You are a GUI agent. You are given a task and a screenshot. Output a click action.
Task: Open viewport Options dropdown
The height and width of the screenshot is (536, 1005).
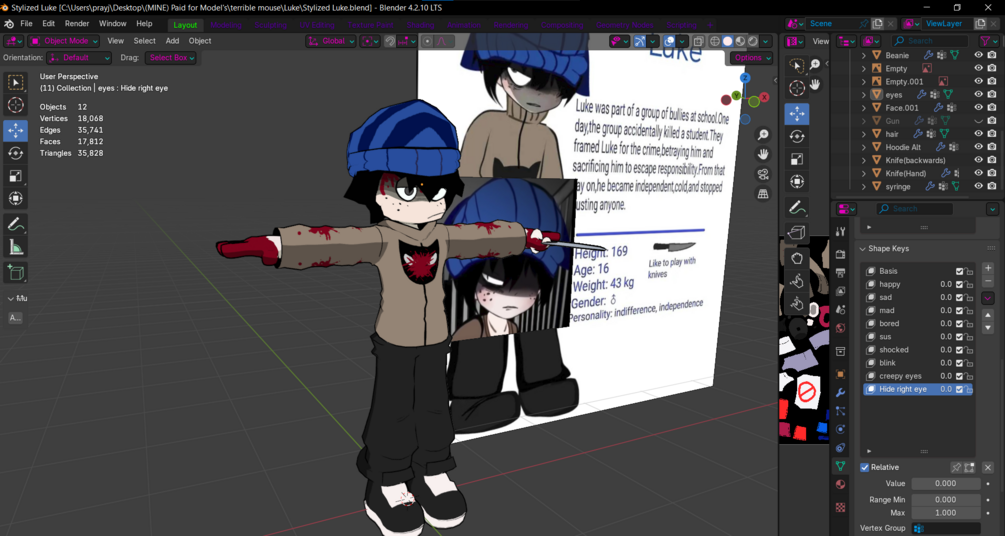coord(751,58)
